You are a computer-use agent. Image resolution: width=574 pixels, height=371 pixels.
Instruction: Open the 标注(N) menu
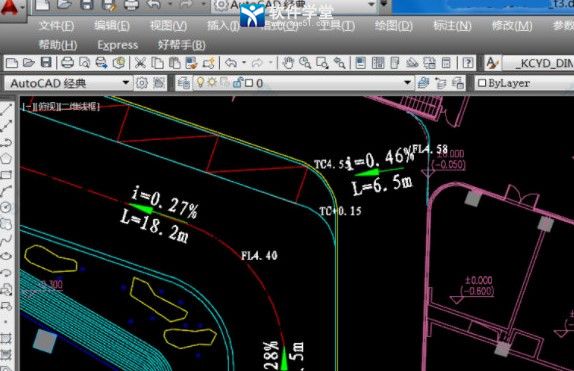coord(452,26)
